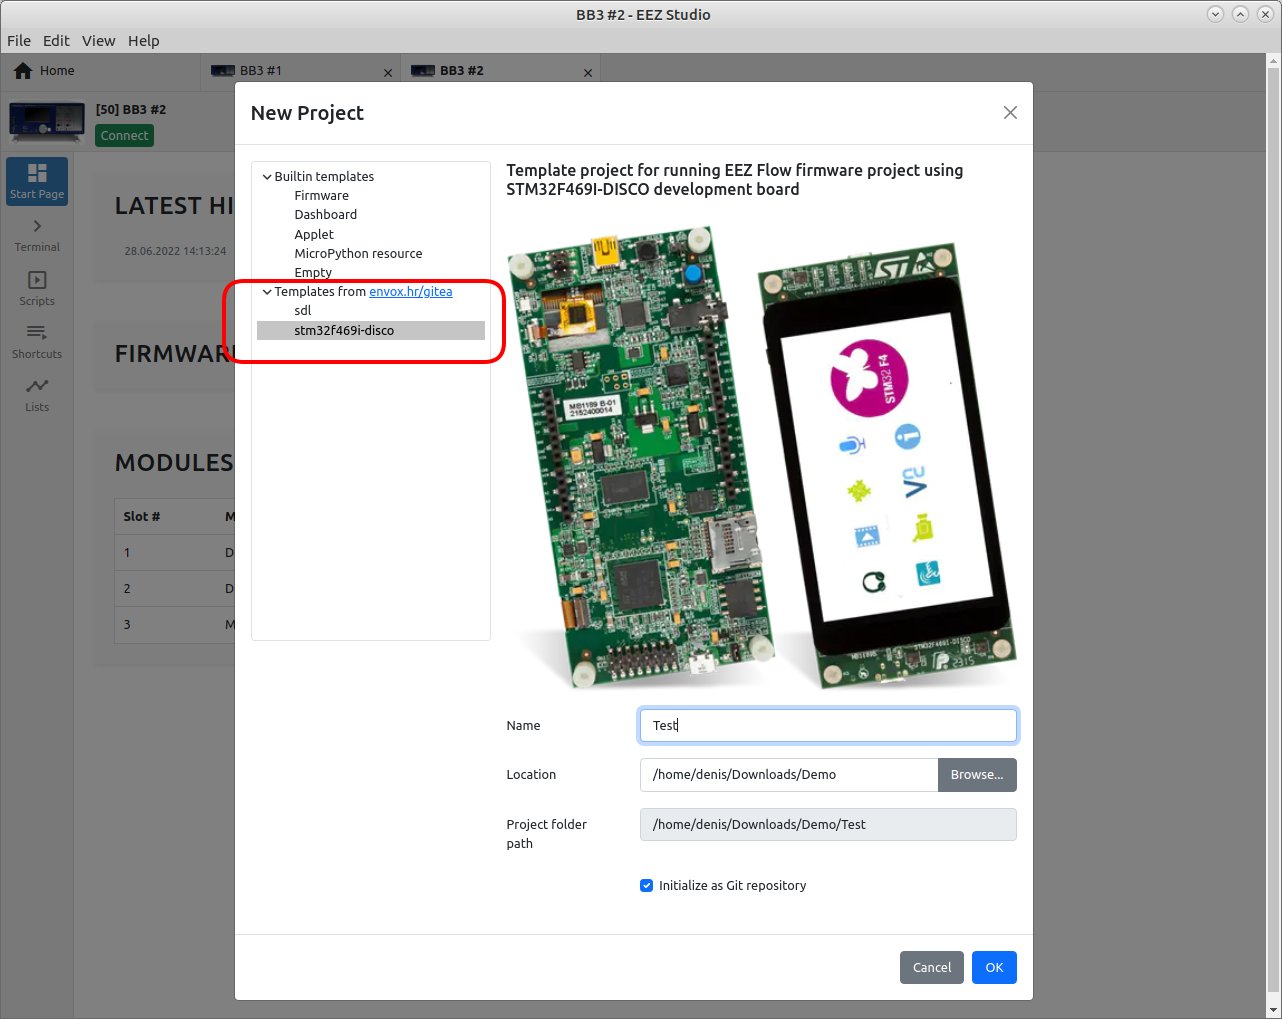Close the BB3 #1 tab

388,73
